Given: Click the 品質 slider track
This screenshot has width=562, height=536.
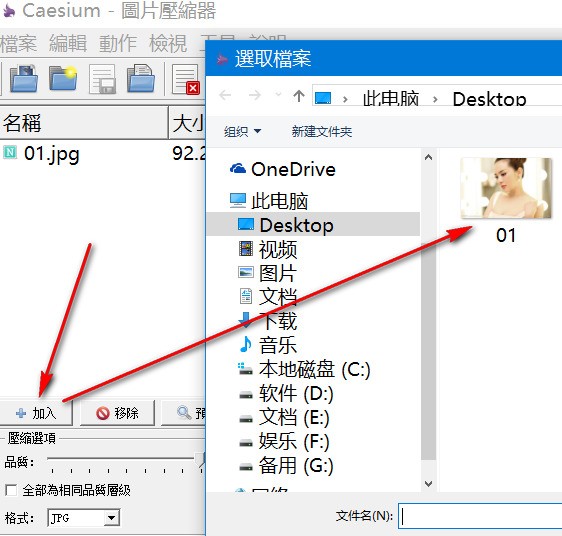Looking at the screenshot, I should 124,458.
